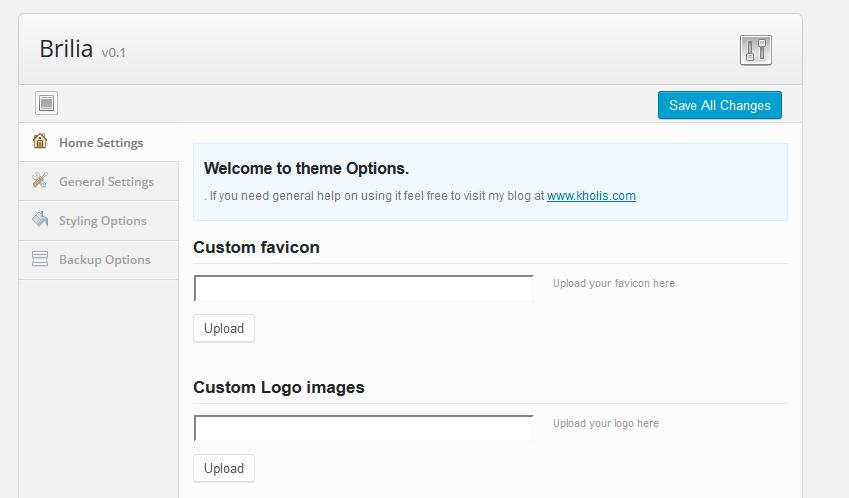Click the icon beside Backup Options
The width and height of the screenshot is (849, 498).
[40, 259]
